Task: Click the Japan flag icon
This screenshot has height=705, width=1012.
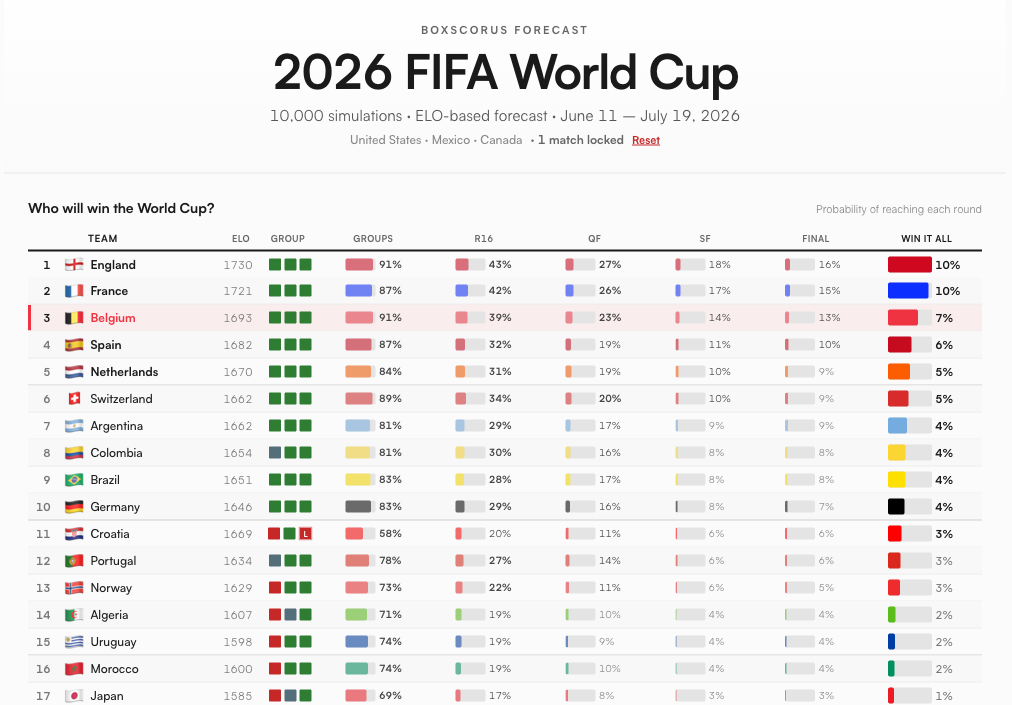Action: tap(73, 695)
